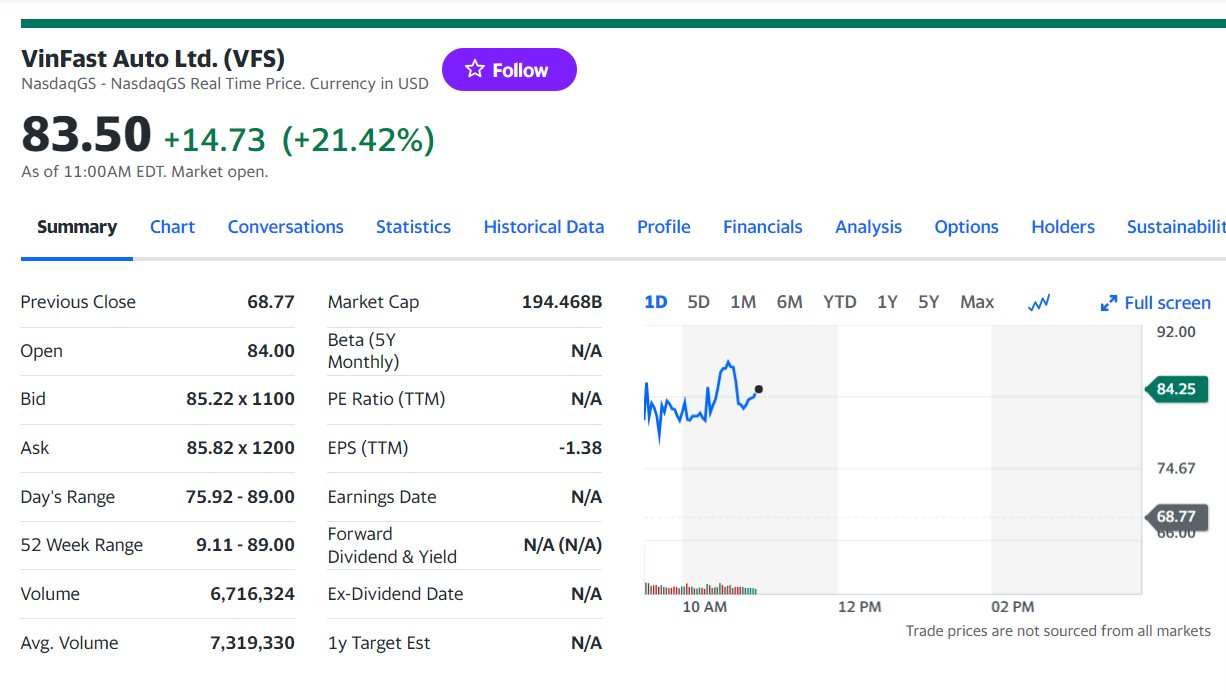This screenshot has width=1226, height=698.
Task: Open the Historical Data tab
Action: (543, 227)
